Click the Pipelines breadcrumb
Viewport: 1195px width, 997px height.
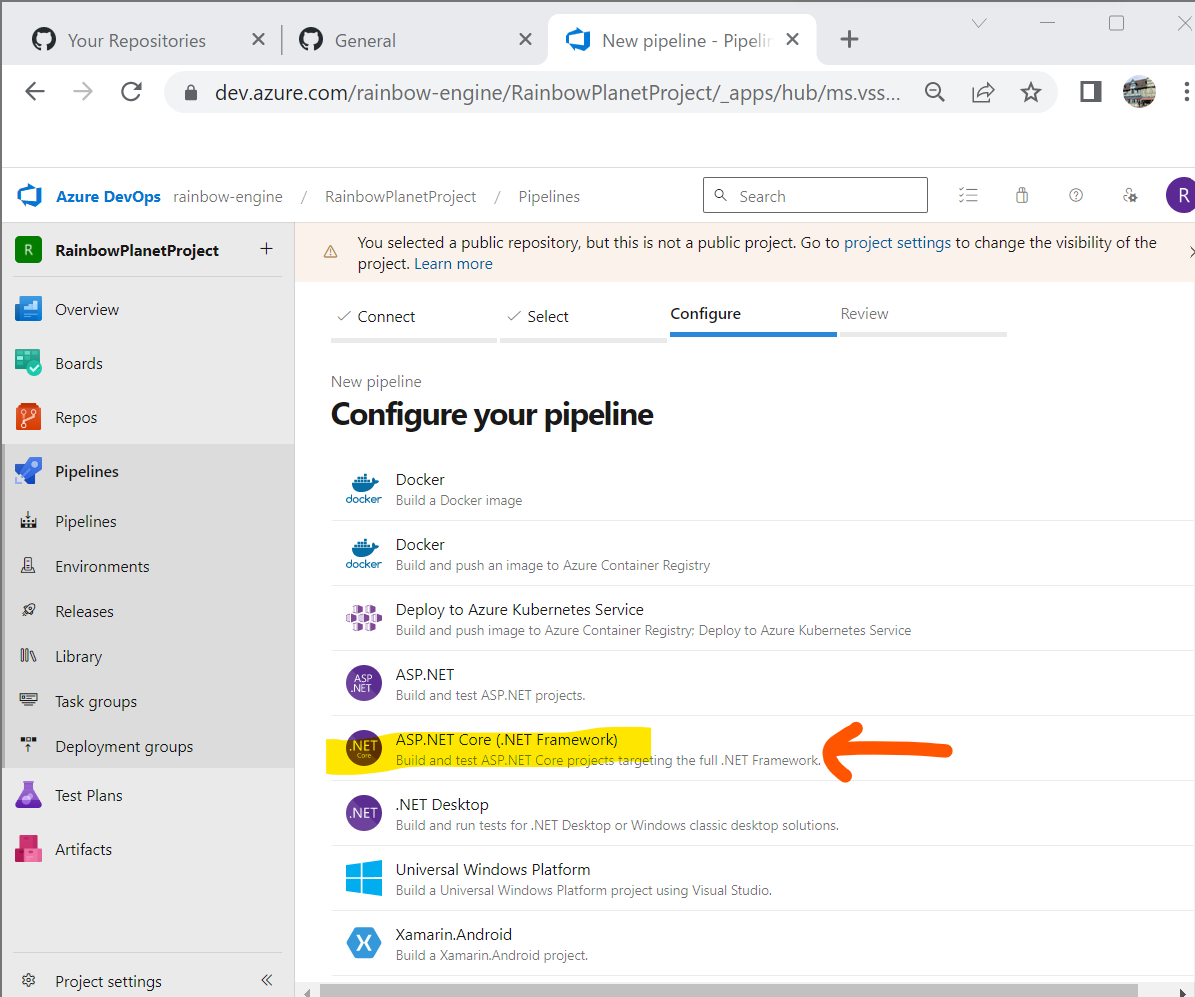tap(549, 197)
